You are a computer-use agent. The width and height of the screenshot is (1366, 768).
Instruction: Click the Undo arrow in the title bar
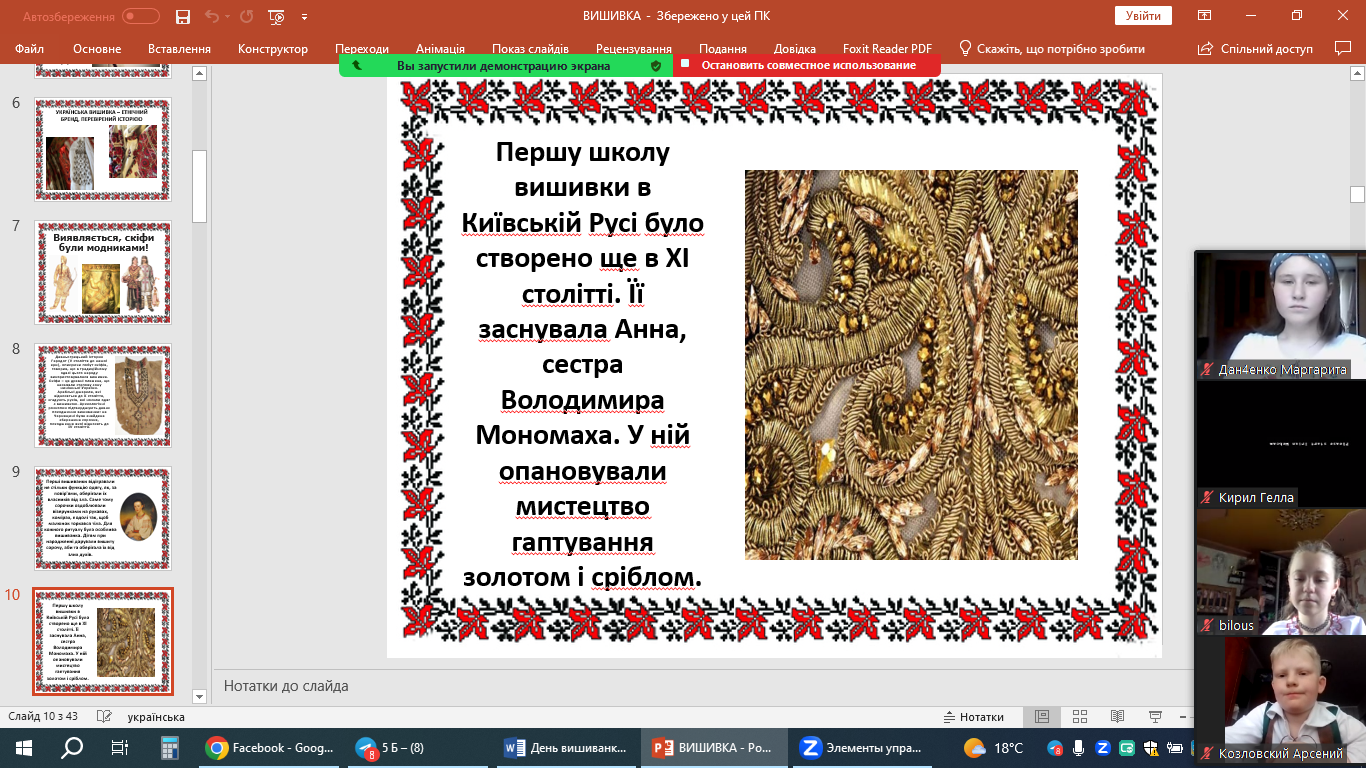pyautogui.click(x=211, y=16)
